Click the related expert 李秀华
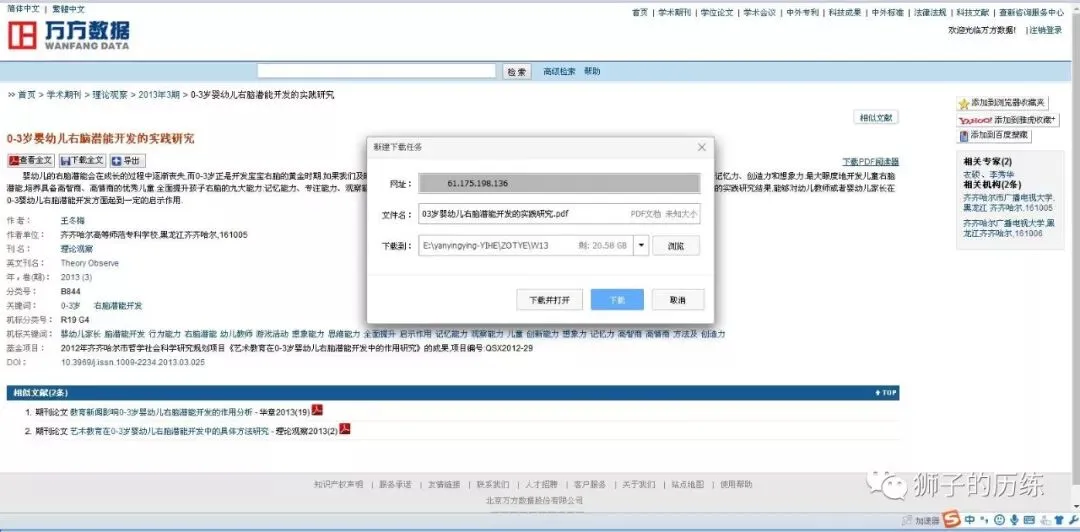 [1001, 175]
